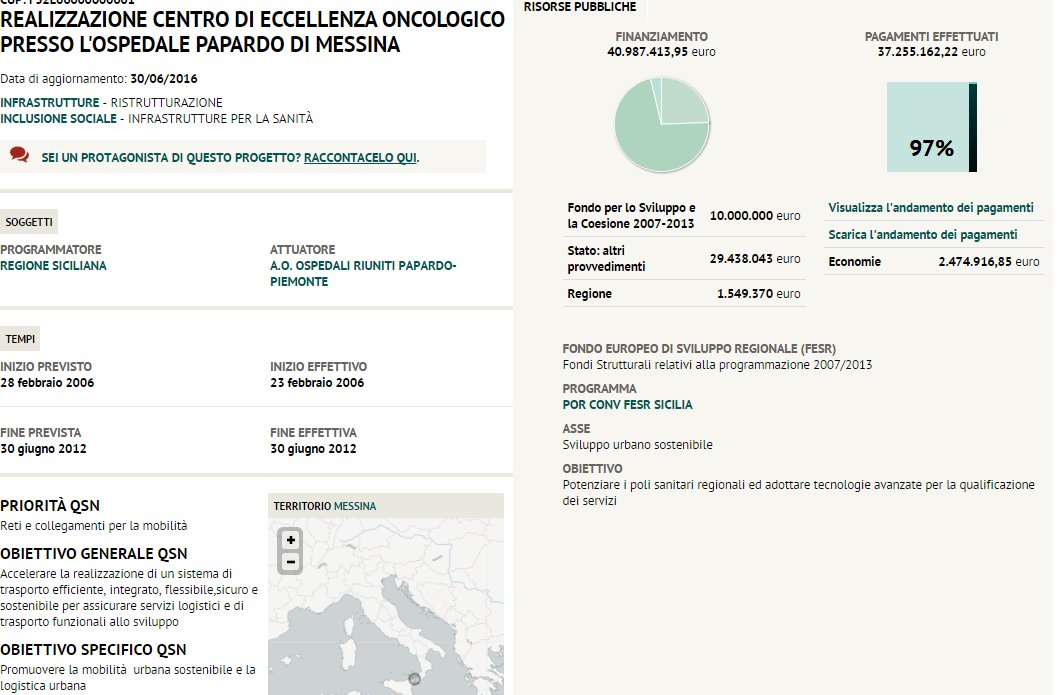
Task: Click INIZIO EFFETTIVO date 23 febbraio 2006
Action: [317, 382]
